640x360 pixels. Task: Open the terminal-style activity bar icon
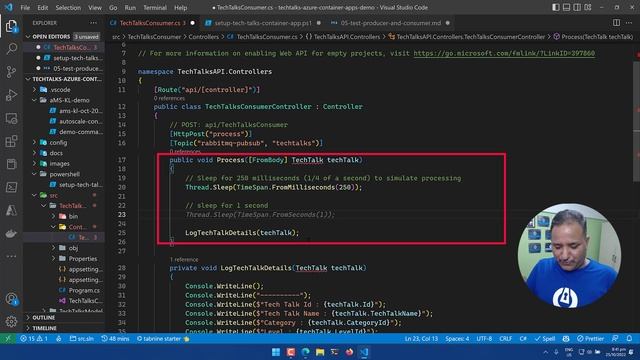point(11,187)
